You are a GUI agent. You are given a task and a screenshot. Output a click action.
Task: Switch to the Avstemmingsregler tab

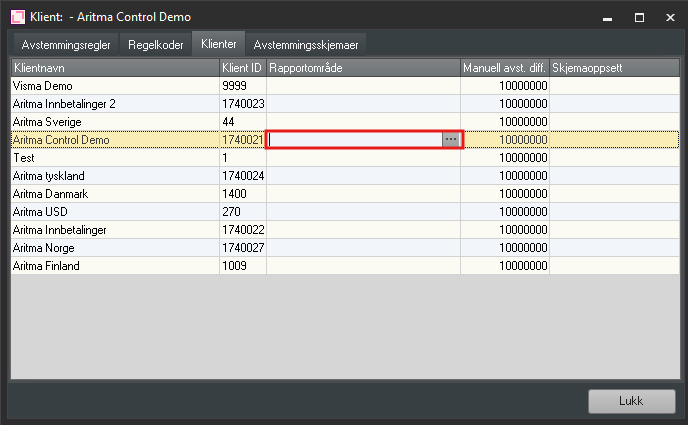pyautogui.click(x=62, y=45)
